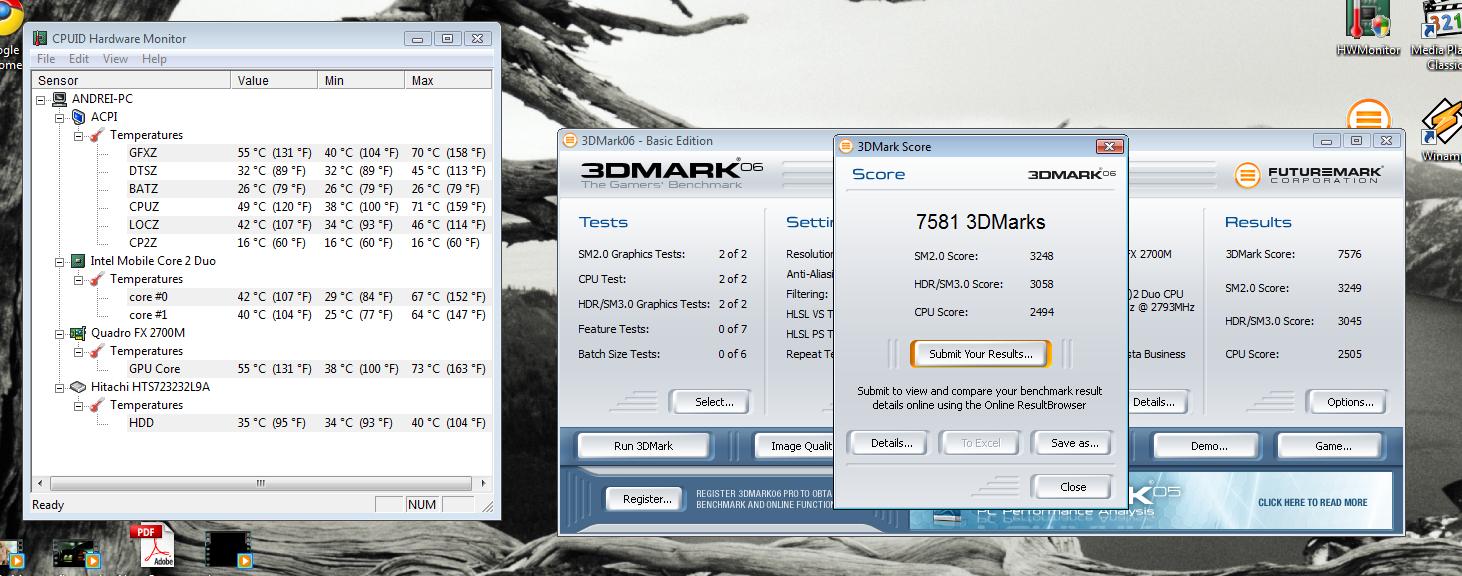Collapse the ACPI Temperatures branch
This screenshot has height=576, width=1462.
pyautogui.click(x=79, y=135)
